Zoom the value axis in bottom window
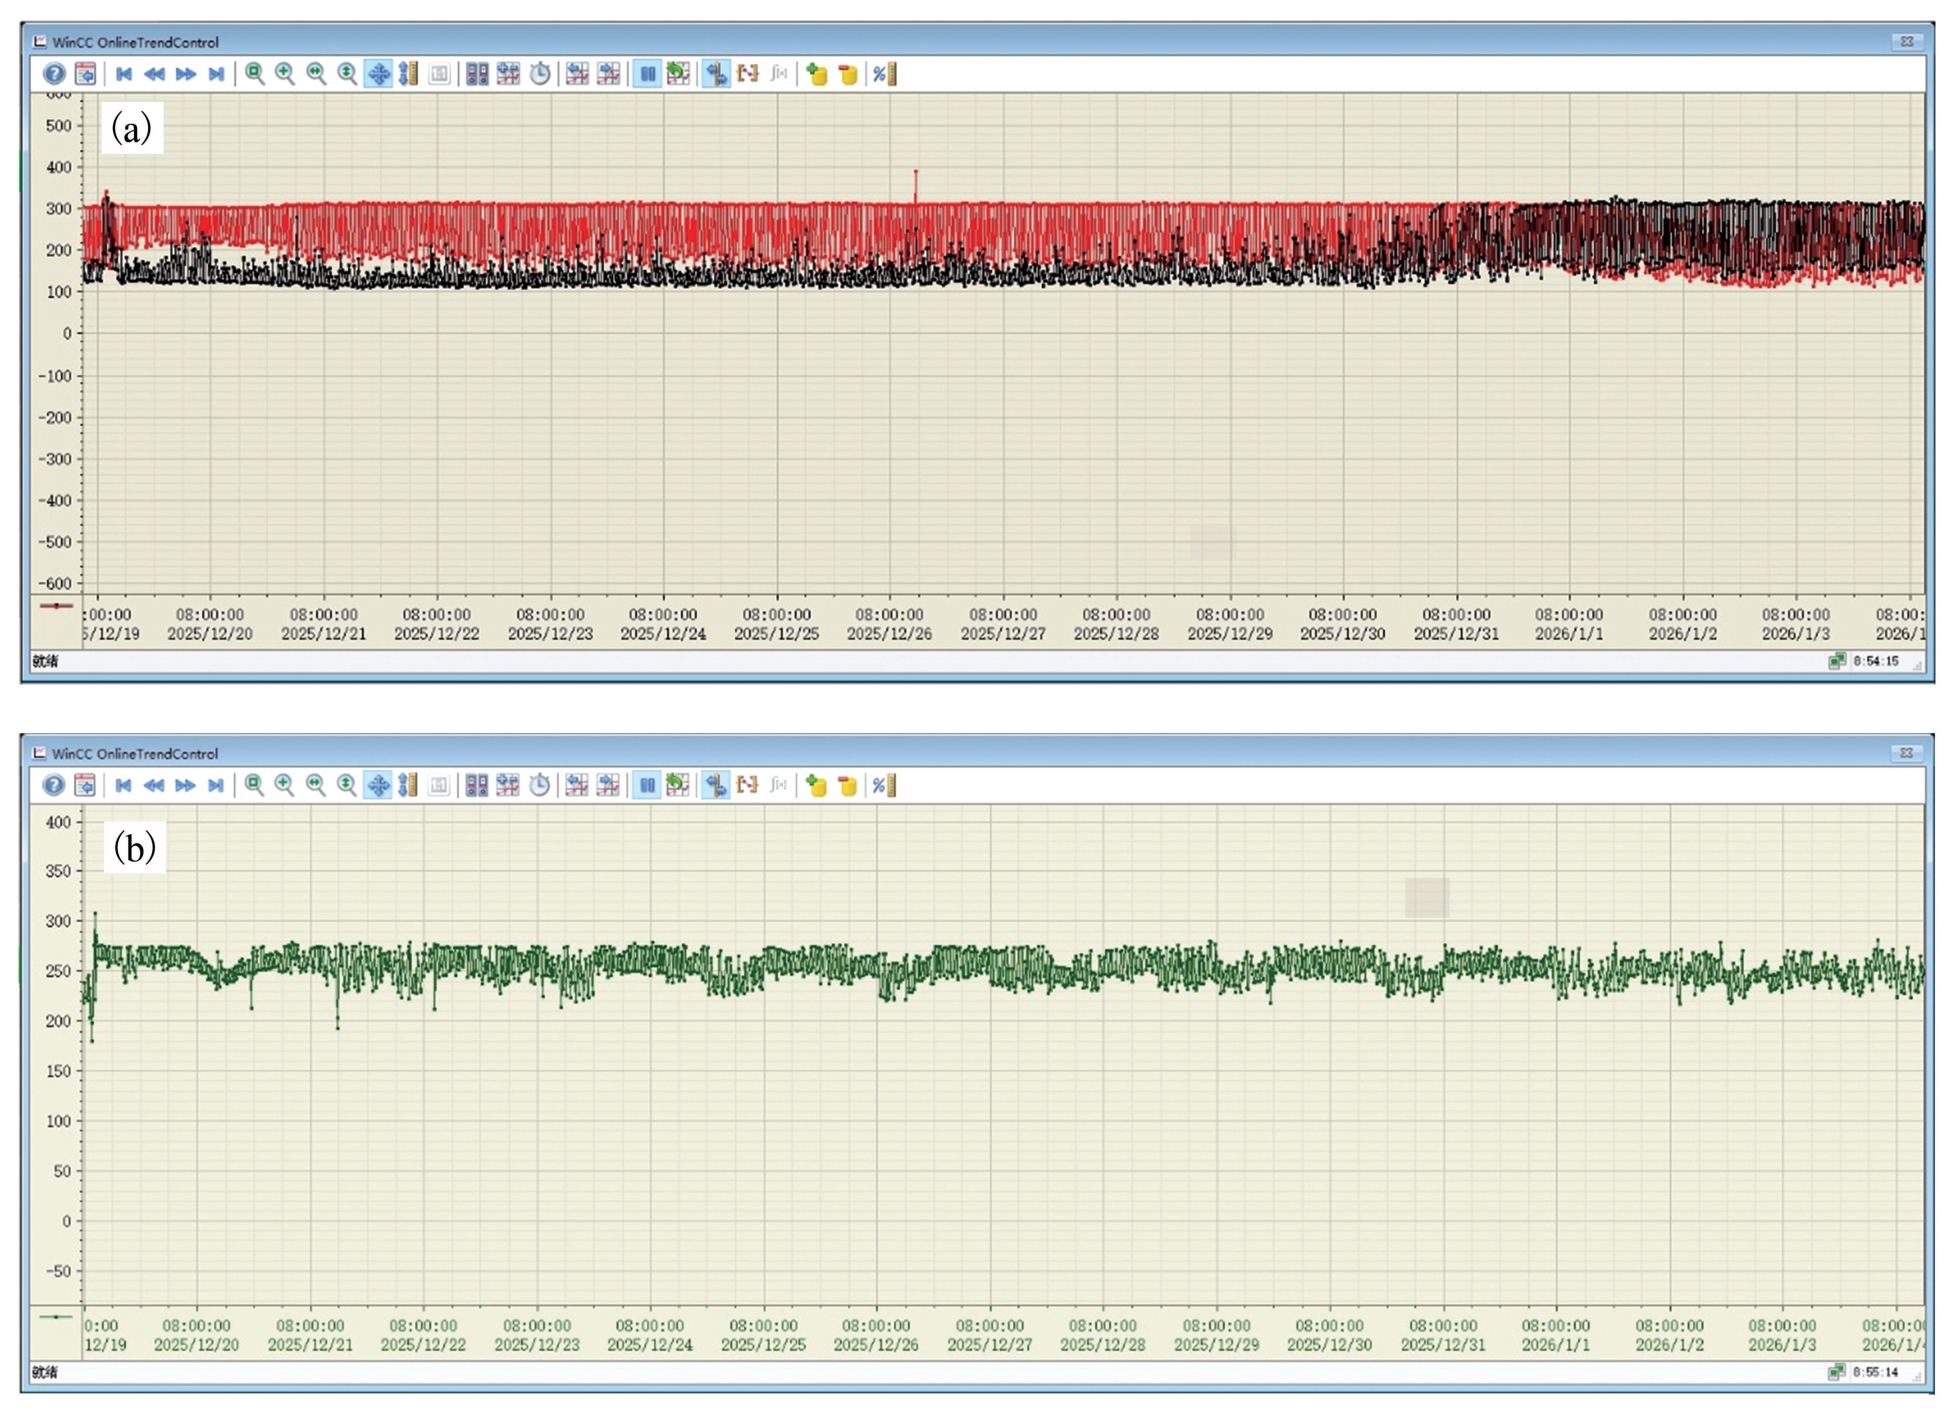This screenshot has width=1951, height=1421. click(x=347, y=785)
